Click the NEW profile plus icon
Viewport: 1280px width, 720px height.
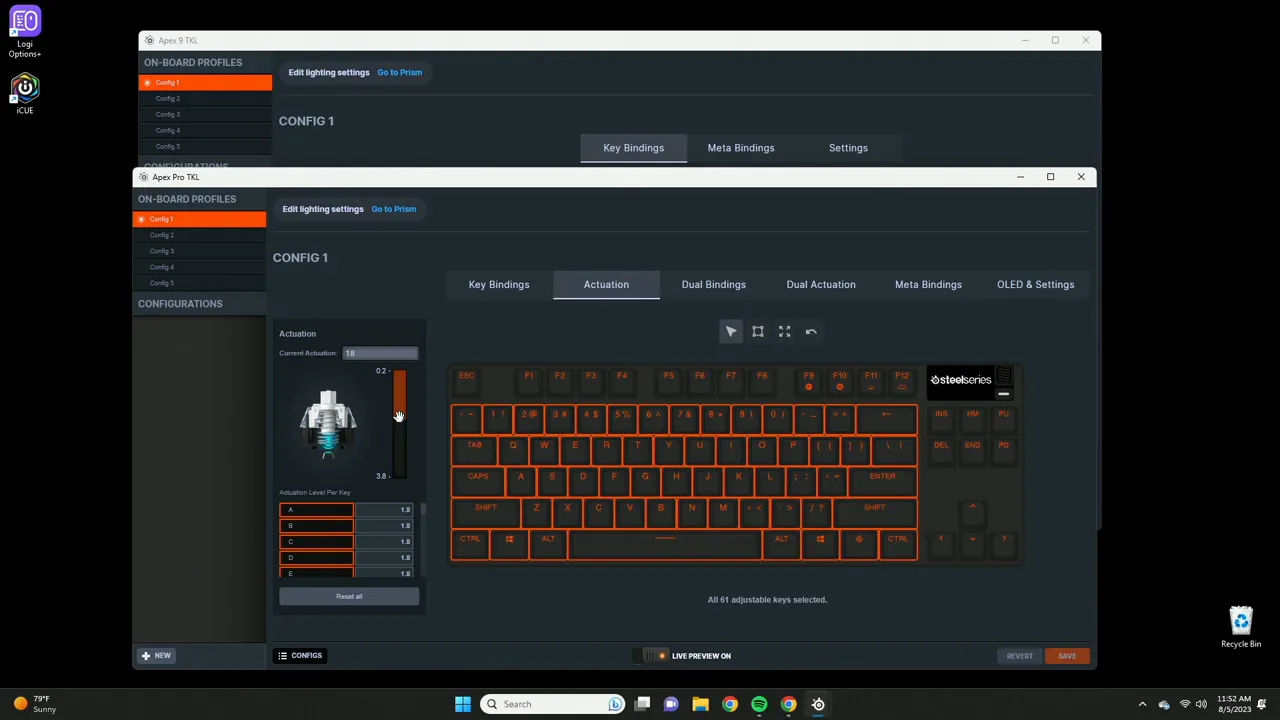[146, 655]
